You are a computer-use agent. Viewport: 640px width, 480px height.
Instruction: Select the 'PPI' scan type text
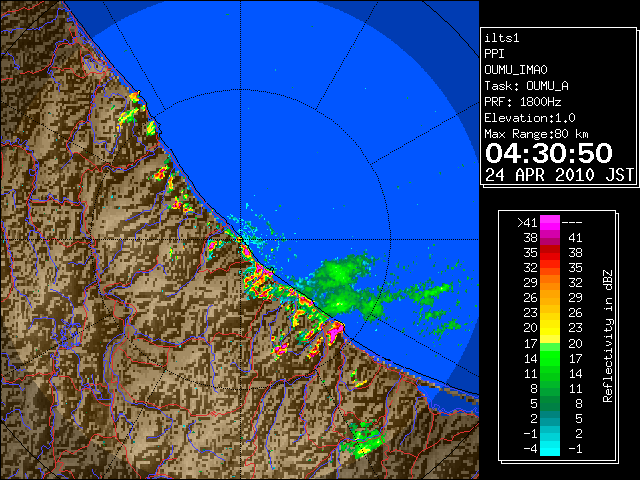494,54
